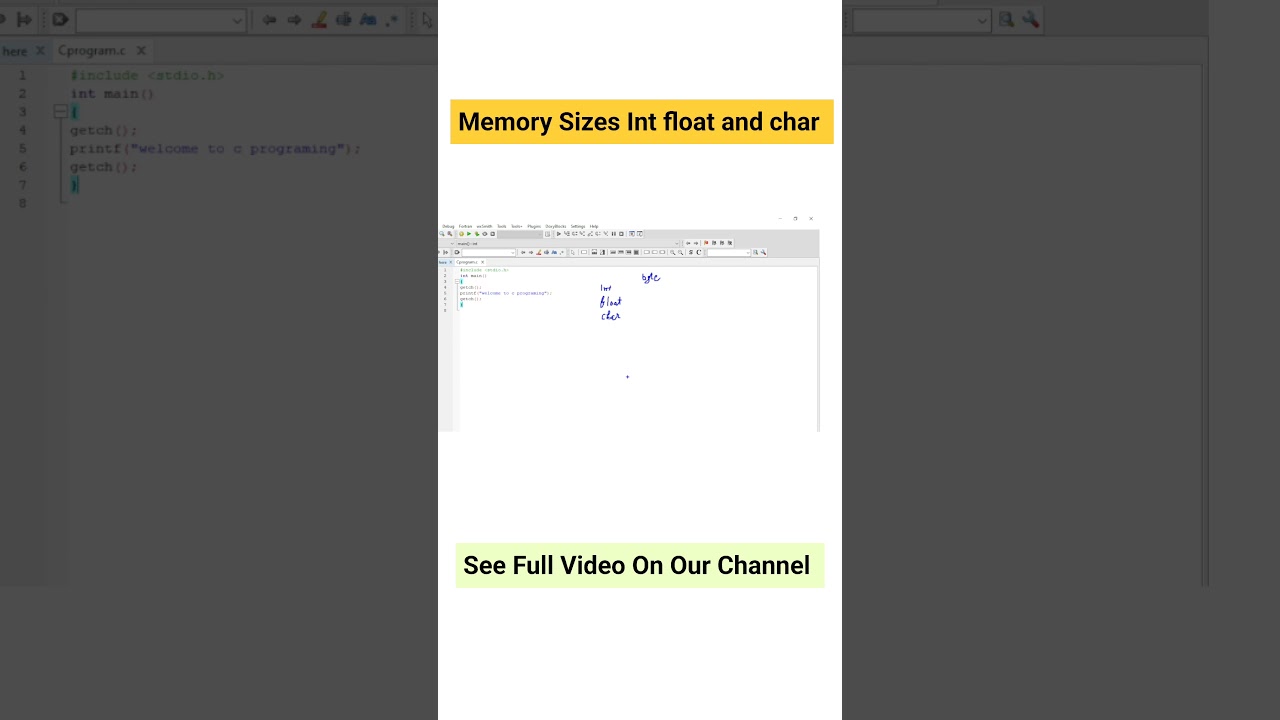Collapse the code fold marker on line 3
The width and height of the screenshot is (1280, 720).
coord(60,112)
